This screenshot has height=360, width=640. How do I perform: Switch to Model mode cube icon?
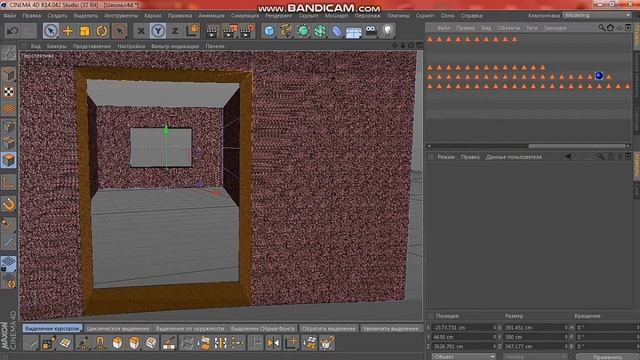(9, 75)
